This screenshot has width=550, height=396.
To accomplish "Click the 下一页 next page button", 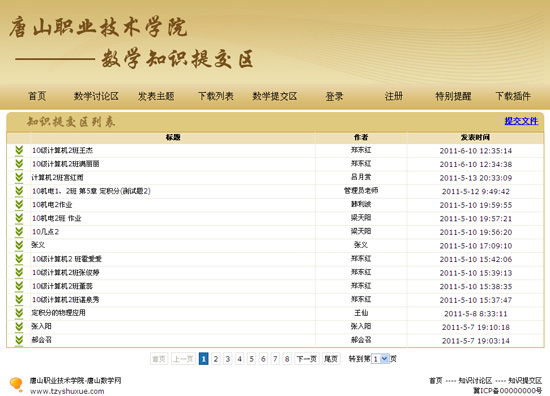I will 307,359.
